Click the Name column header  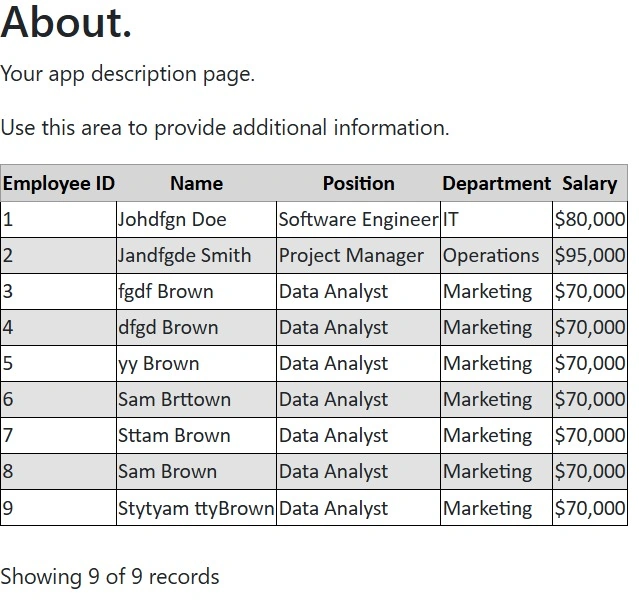(x=196, y=183)
